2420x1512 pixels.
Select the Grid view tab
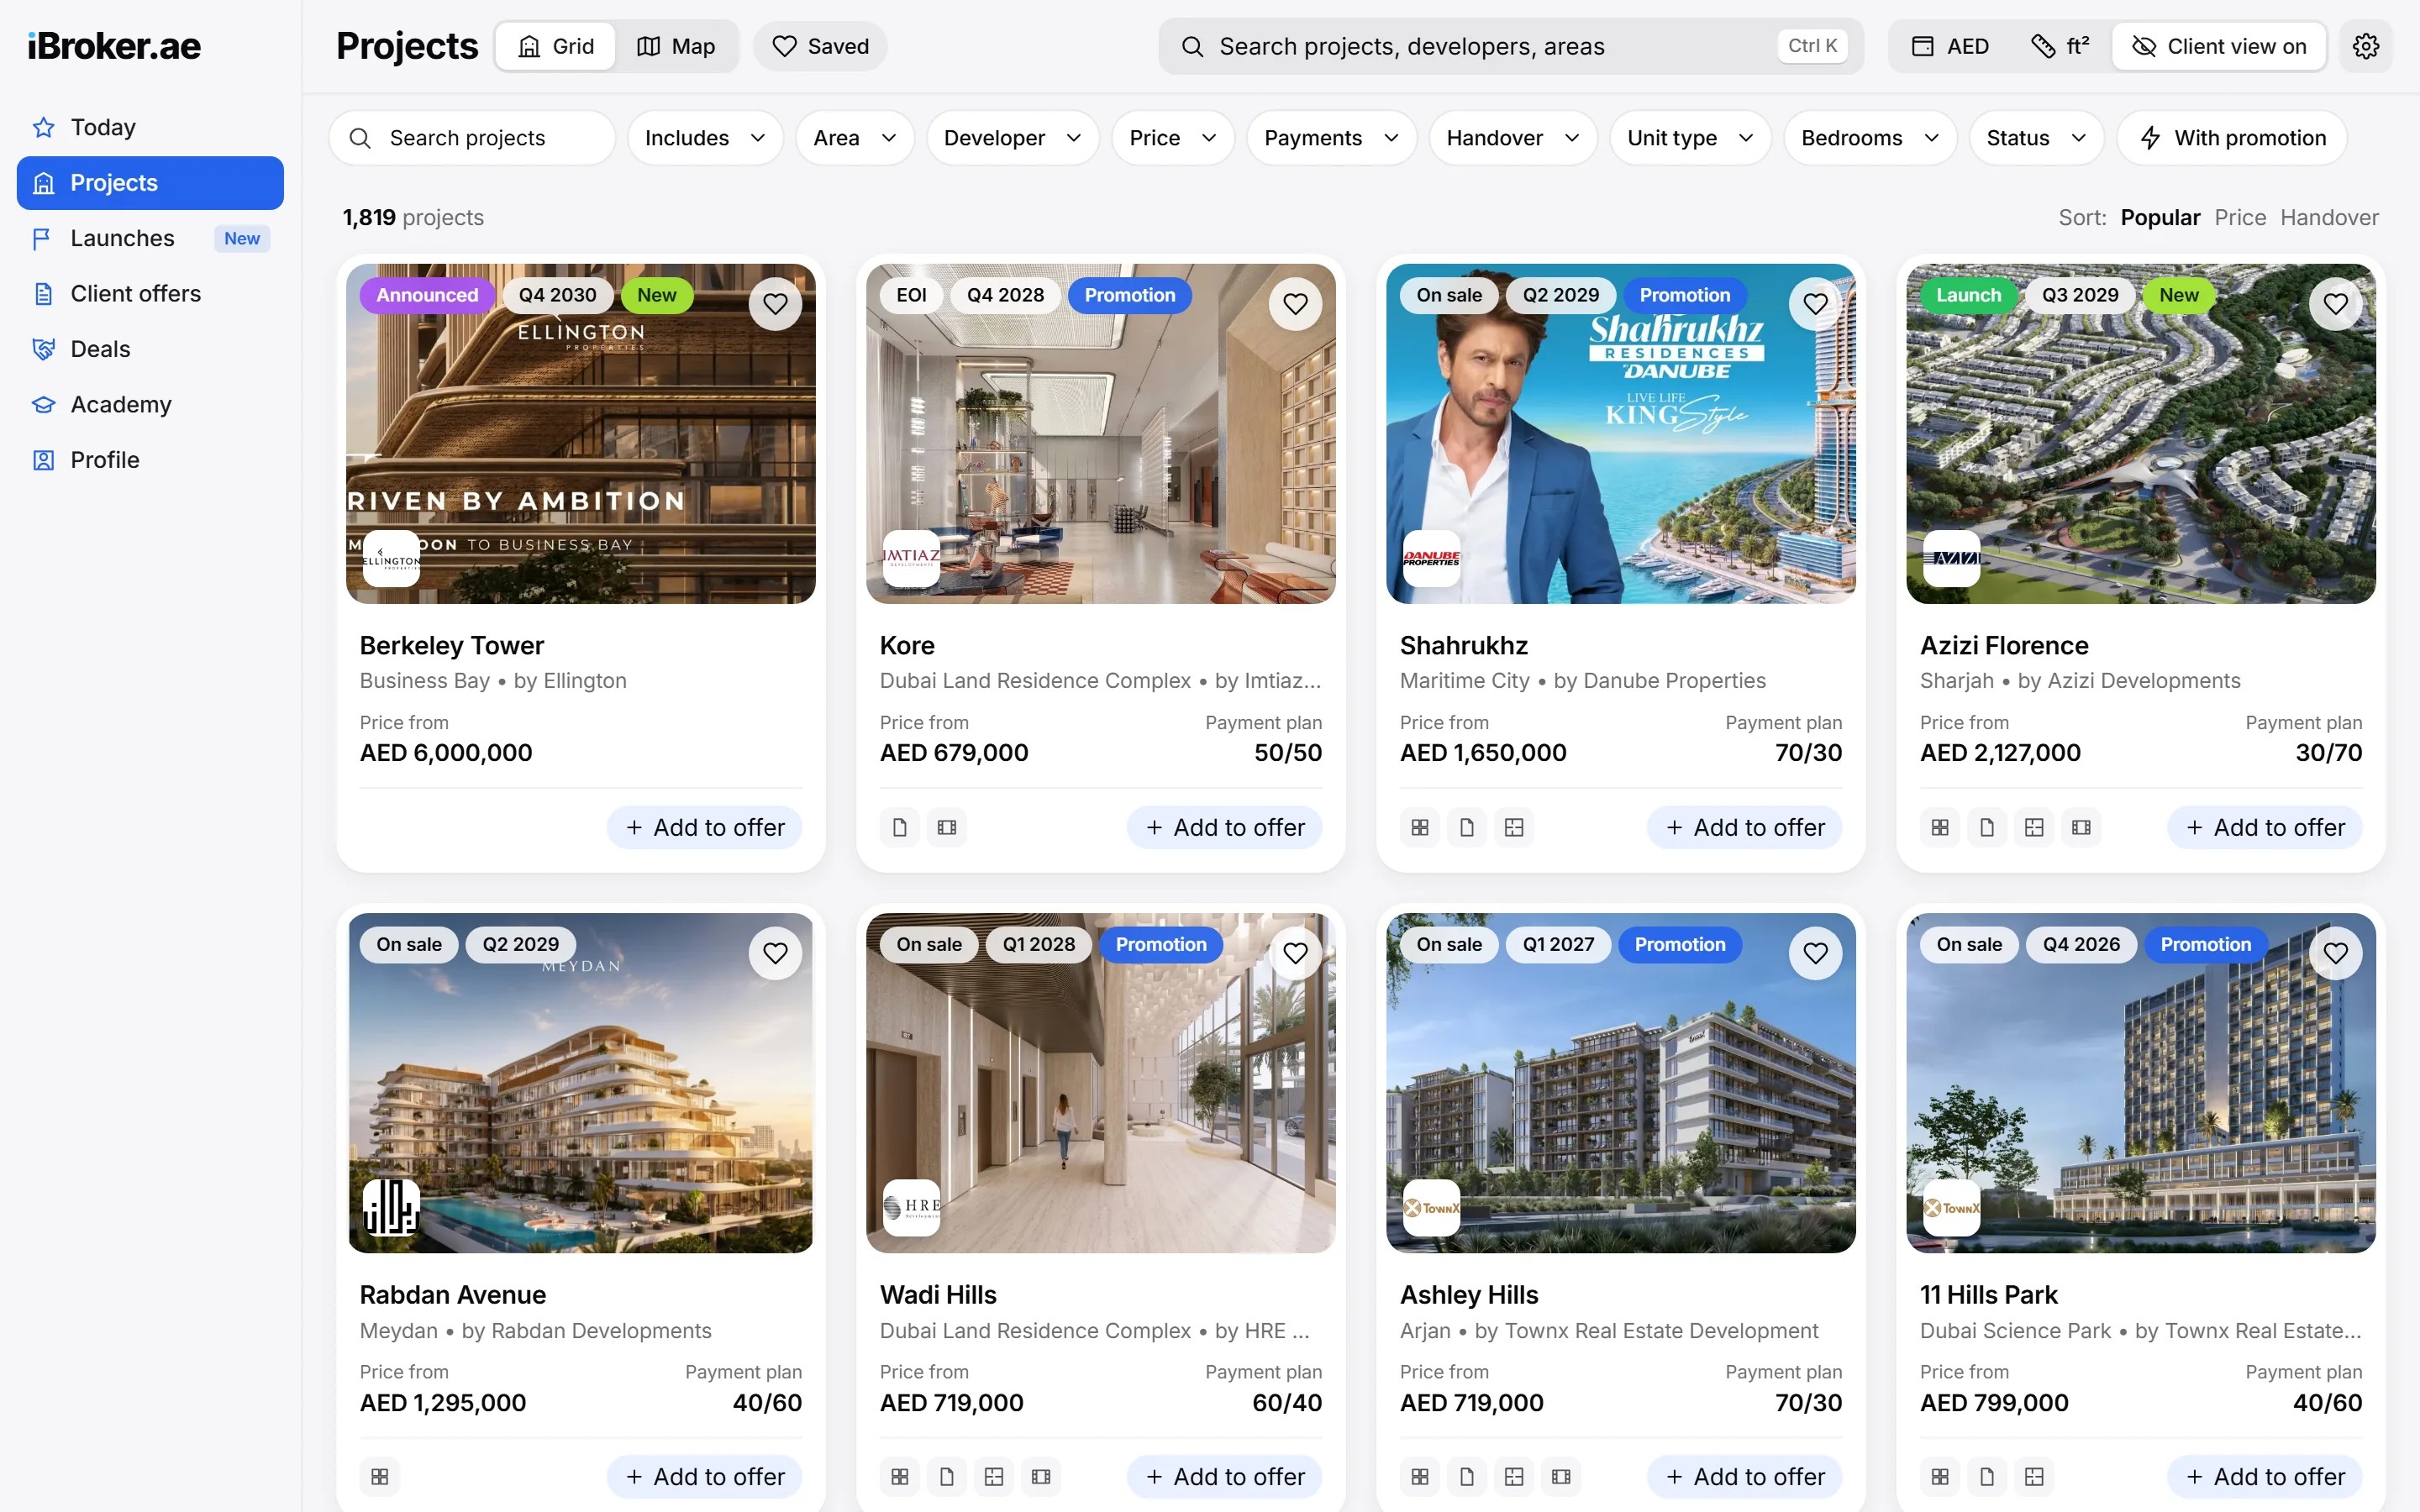pyautogui.click(x=556, y=46)
